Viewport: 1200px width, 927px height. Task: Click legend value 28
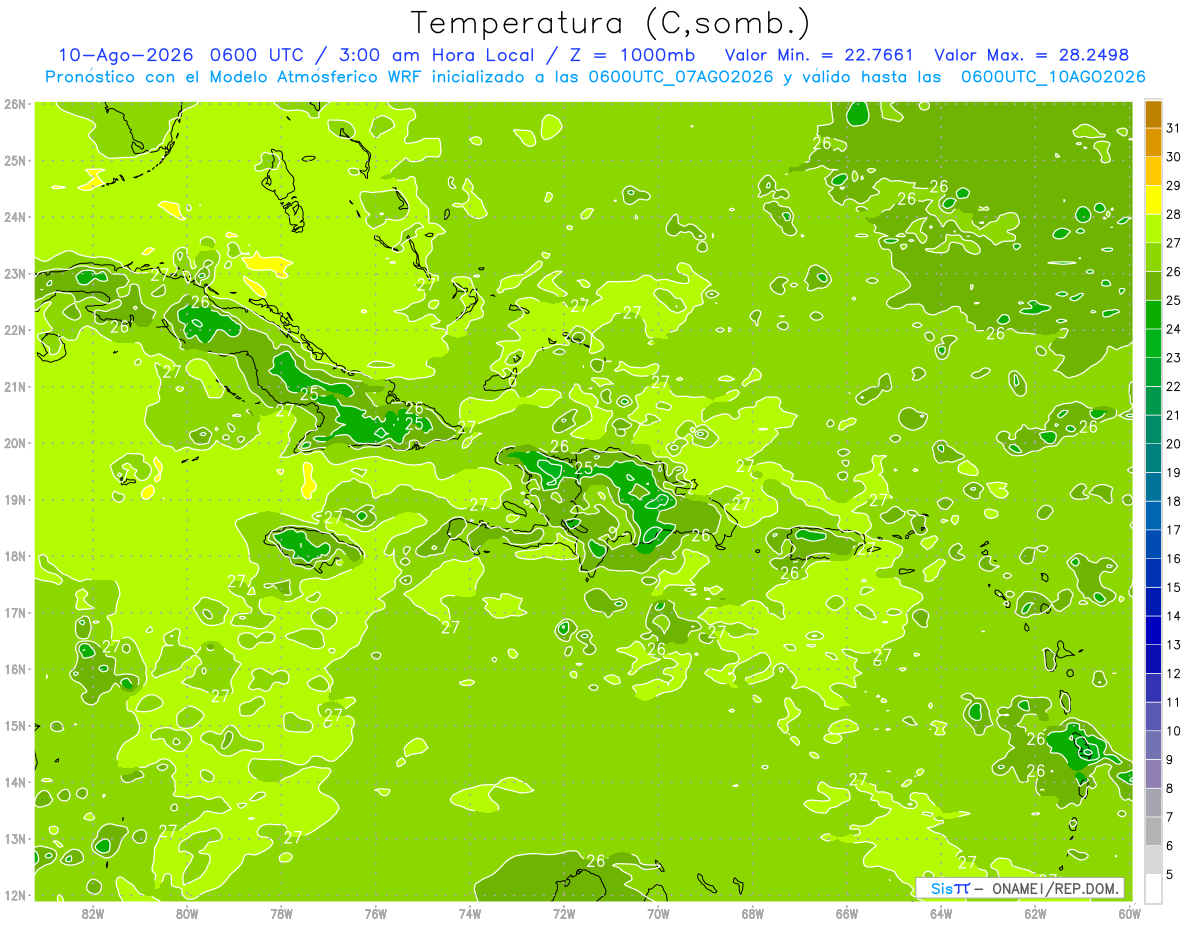point(1173,214)
